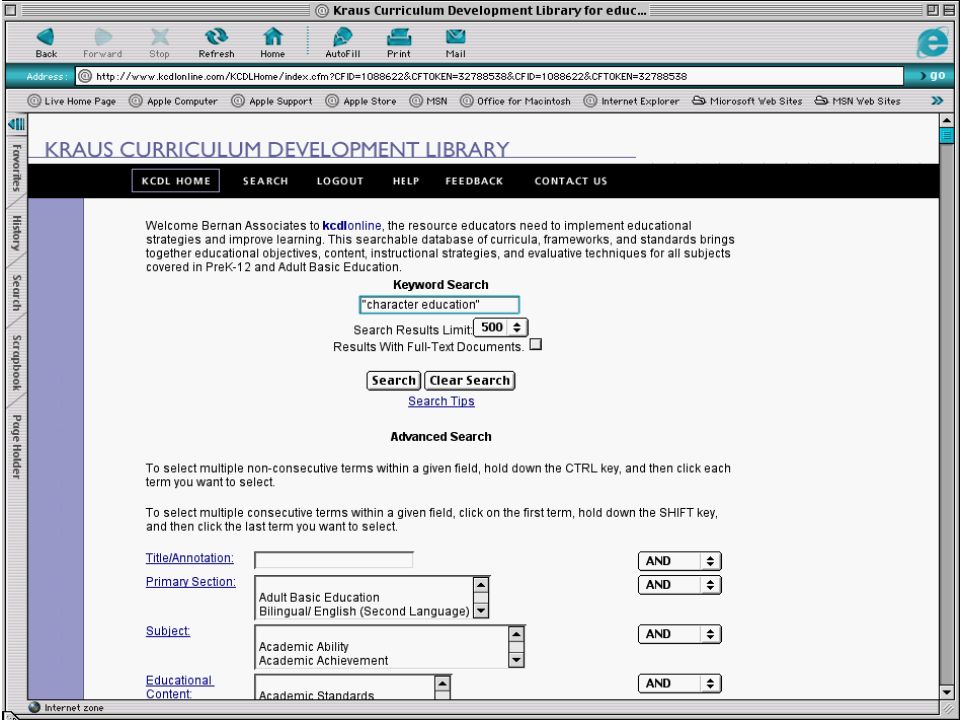This screenshot has width=960, height=720.
Task: Open the Favorites side tab
Action: click(17, 168)
